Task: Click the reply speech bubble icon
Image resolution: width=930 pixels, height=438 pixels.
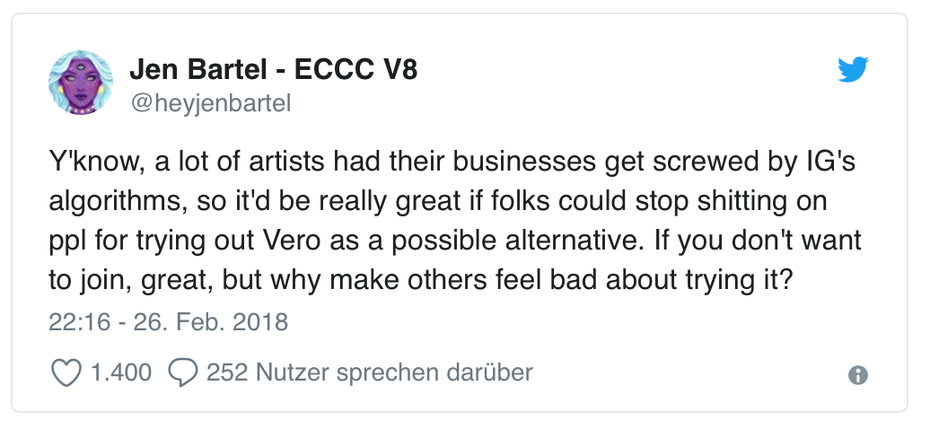Action: (183, 374)
